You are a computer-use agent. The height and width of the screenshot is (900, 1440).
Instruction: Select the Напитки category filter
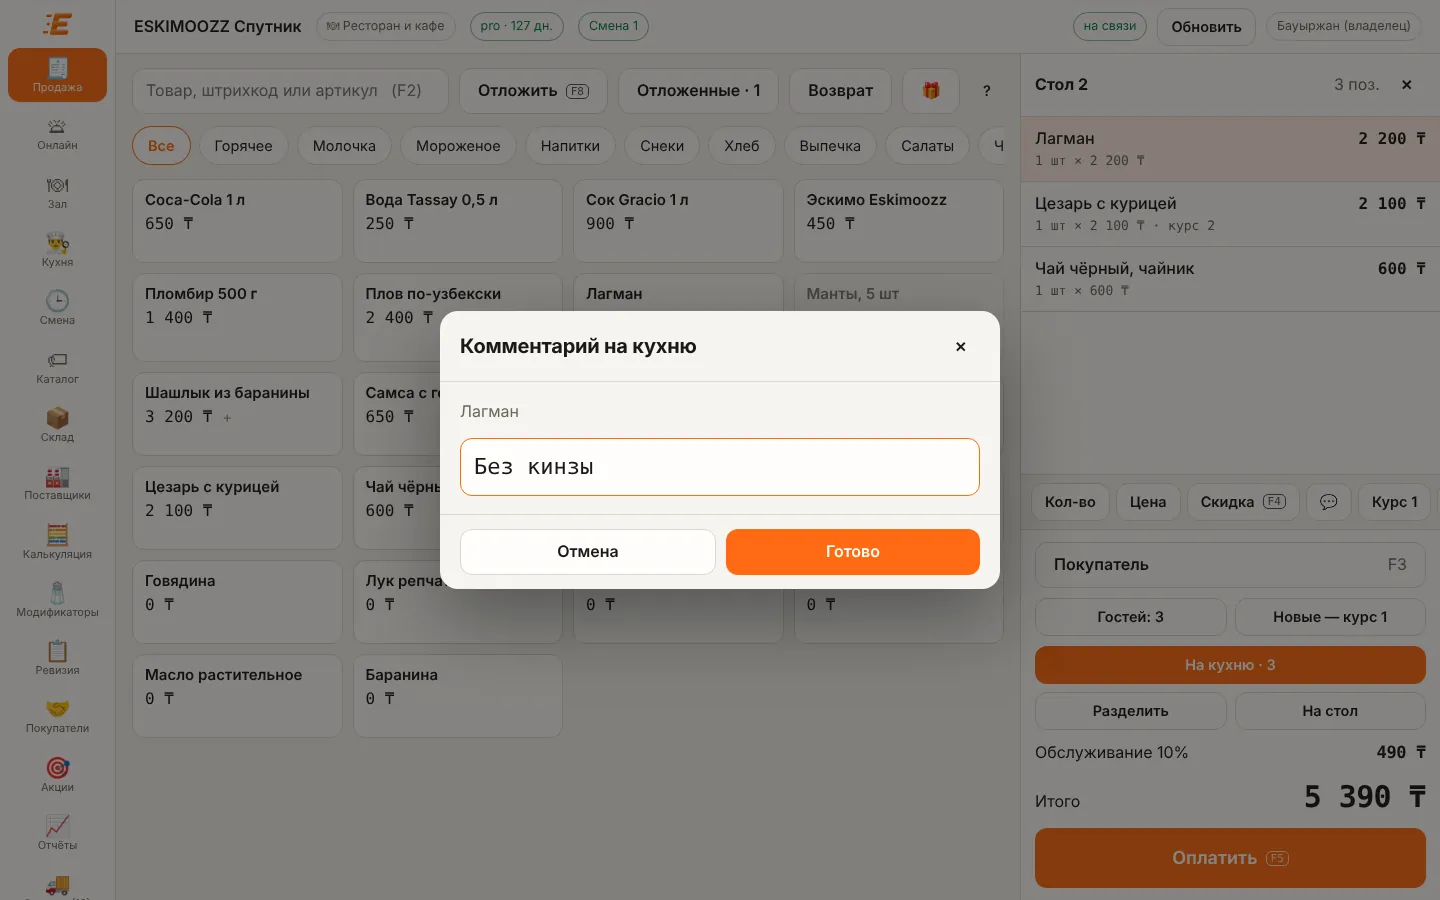(570, 146)
